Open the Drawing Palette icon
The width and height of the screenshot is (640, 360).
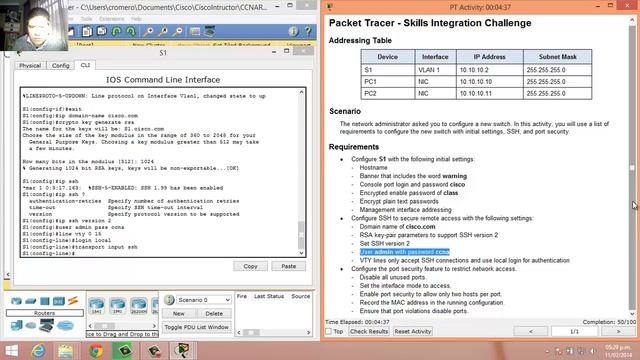pos(195,31)
